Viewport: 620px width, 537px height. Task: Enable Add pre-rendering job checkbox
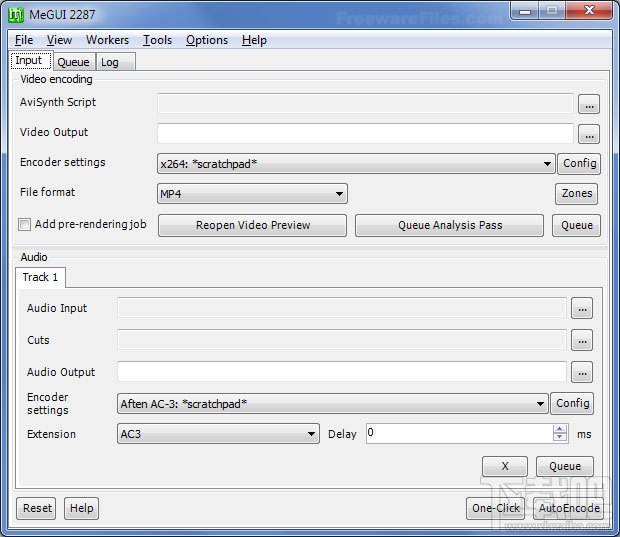24,225
